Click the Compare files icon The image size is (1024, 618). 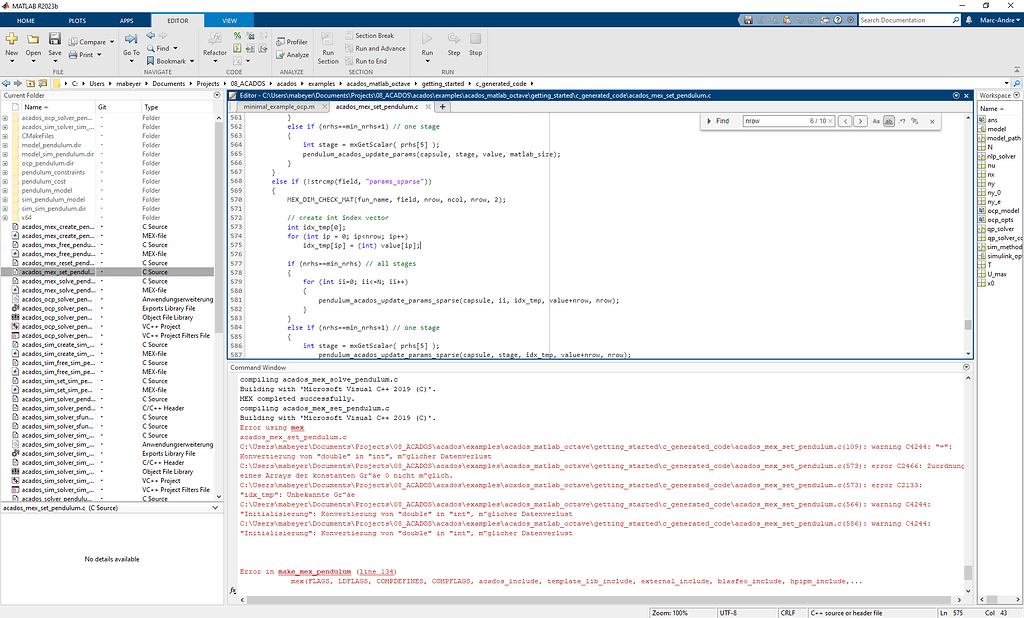pos(73,42)
